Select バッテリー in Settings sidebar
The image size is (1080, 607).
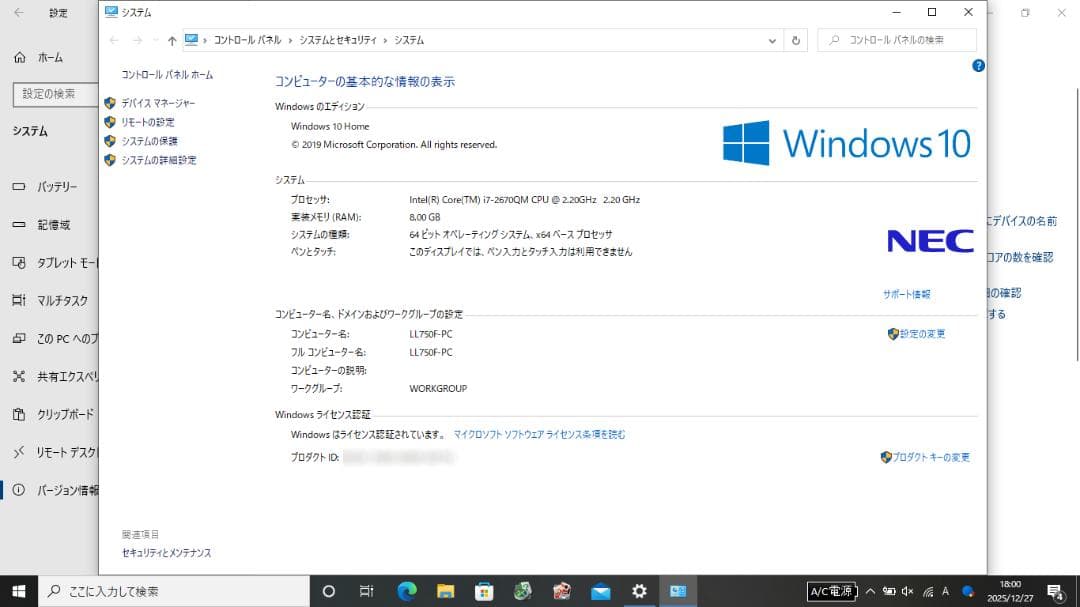[x=57, y=187]
